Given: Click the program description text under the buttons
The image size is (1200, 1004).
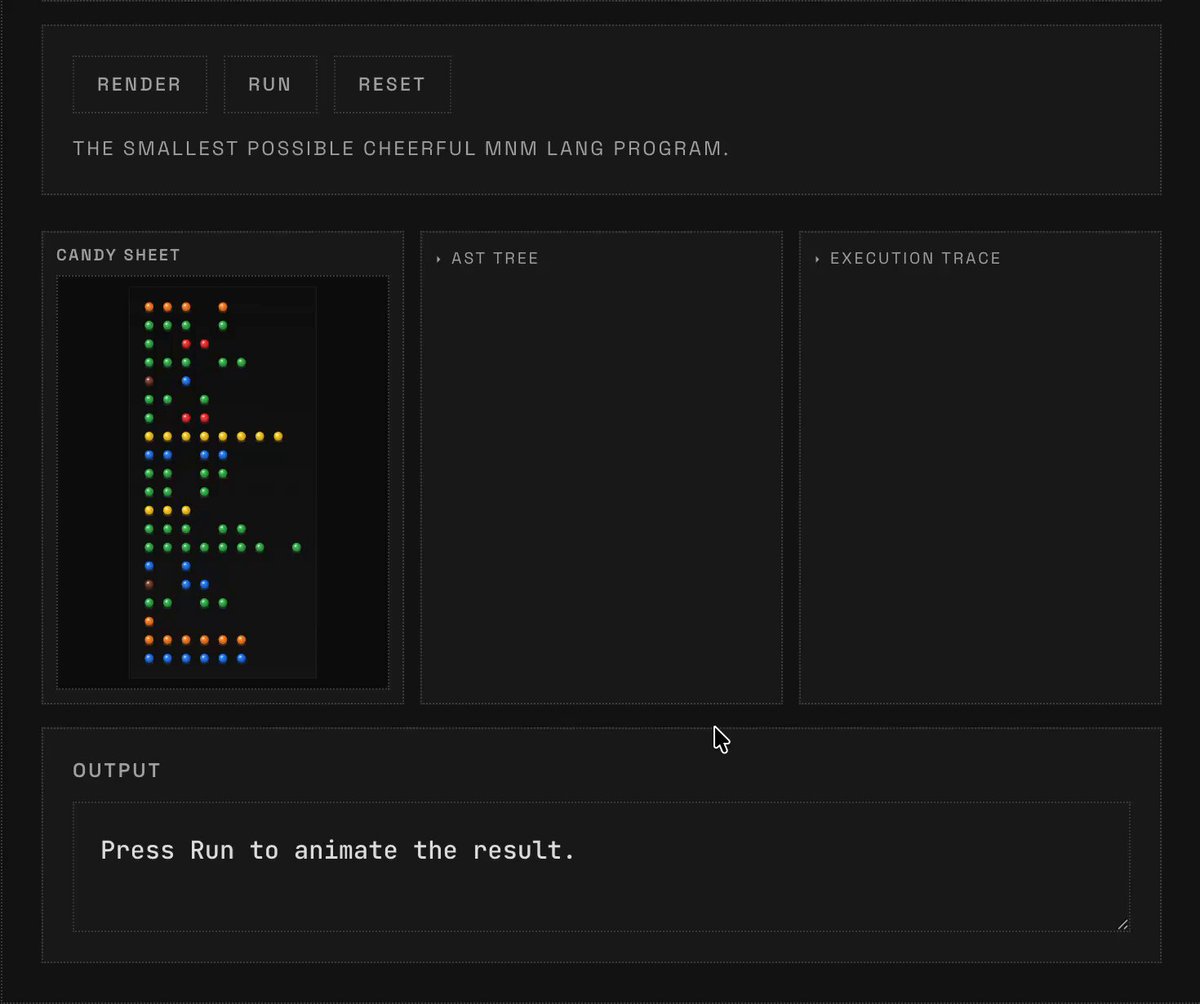Looking at the screenshot, I should (x=401, y=149).
